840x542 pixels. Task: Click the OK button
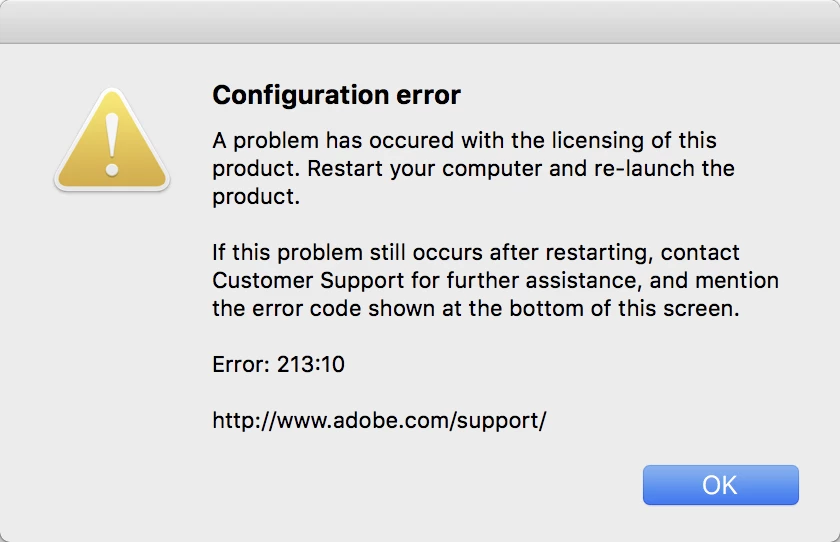click(720, 485)
